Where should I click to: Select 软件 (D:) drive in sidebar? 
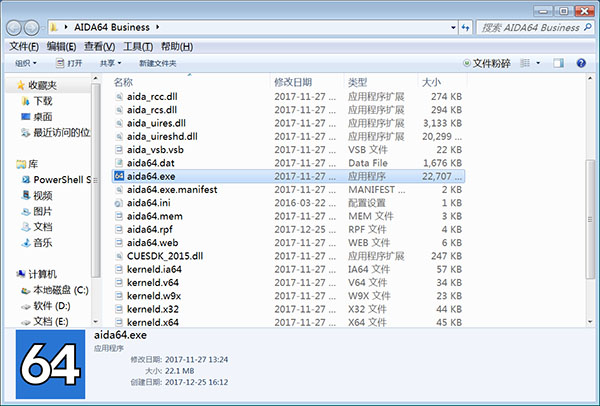(x=46, y=306)
